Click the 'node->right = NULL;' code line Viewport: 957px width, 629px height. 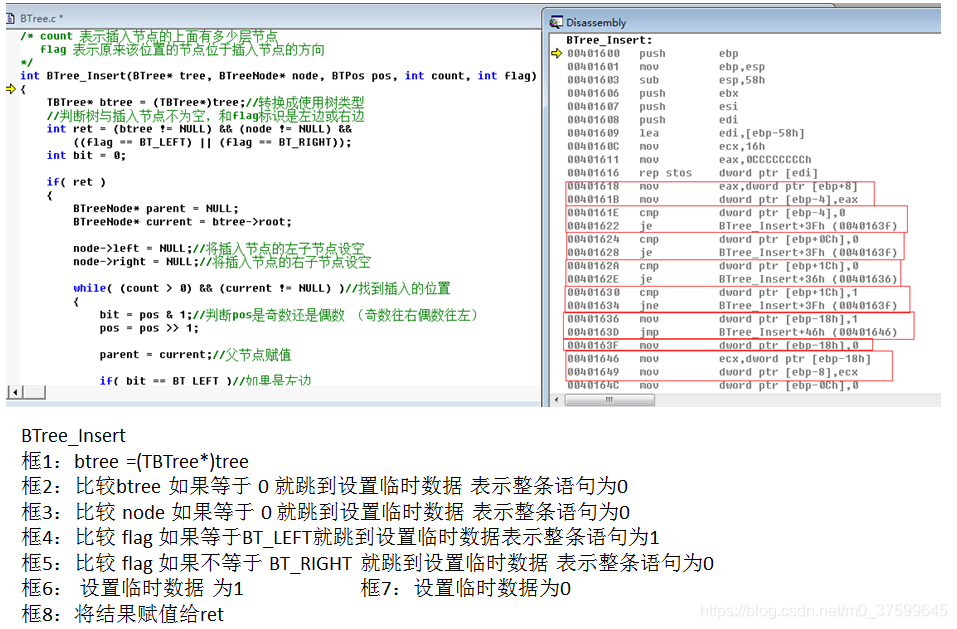pyautogui.click(x=222, y=262)
